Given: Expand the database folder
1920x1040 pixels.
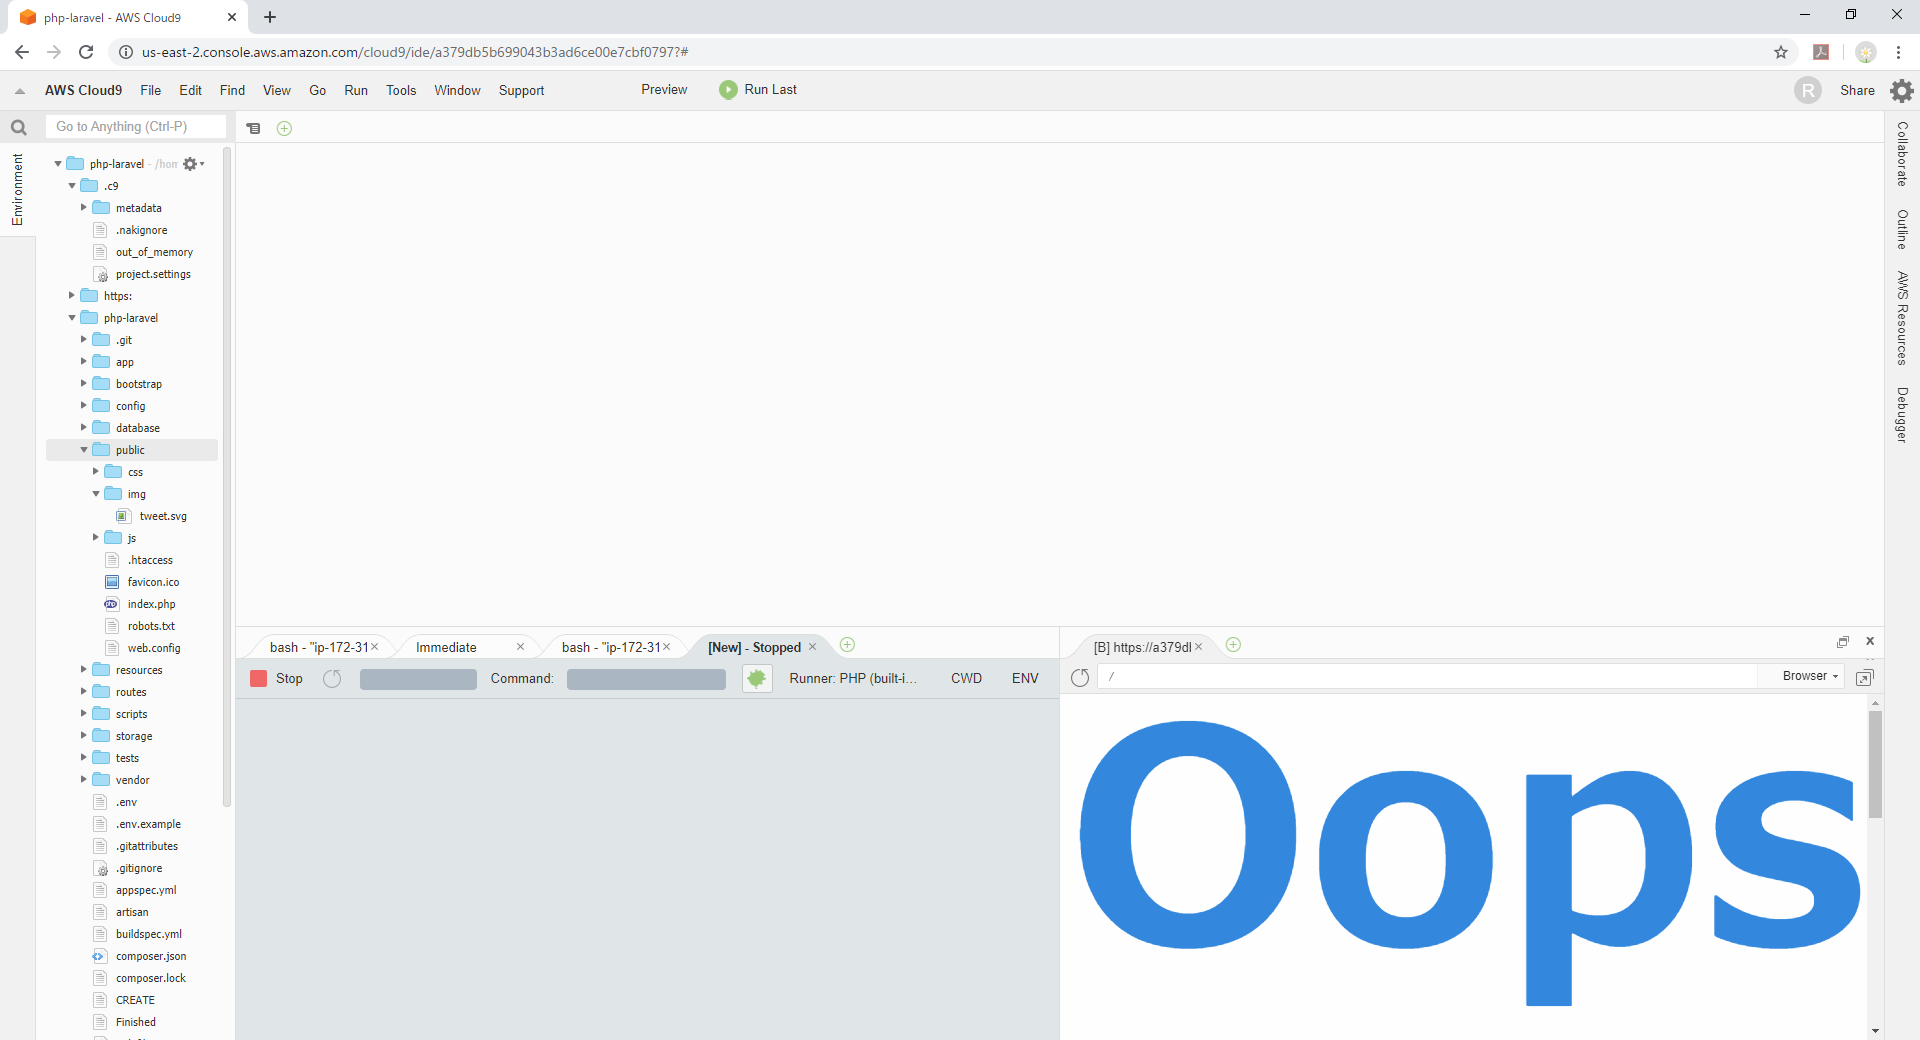Looking at the screenshot, I should pyautogui.click(x=84, y=429).
